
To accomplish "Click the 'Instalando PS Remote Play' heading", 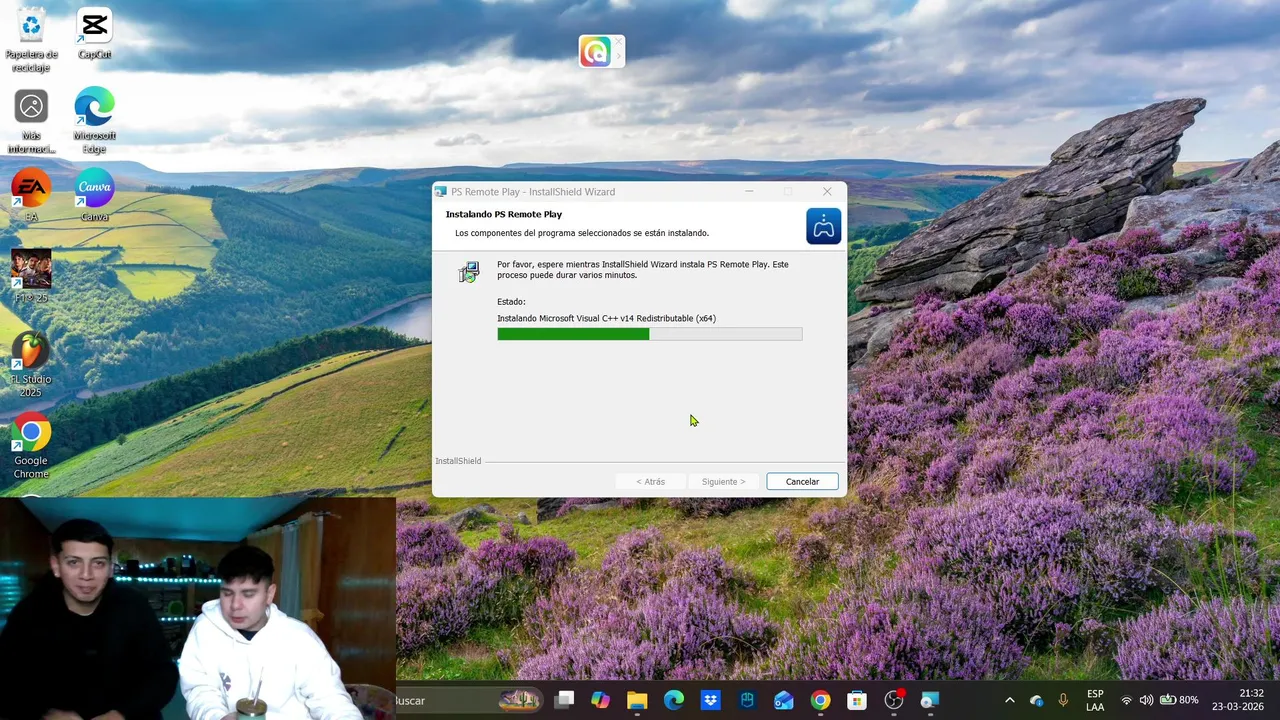I will tap(504, 214).
